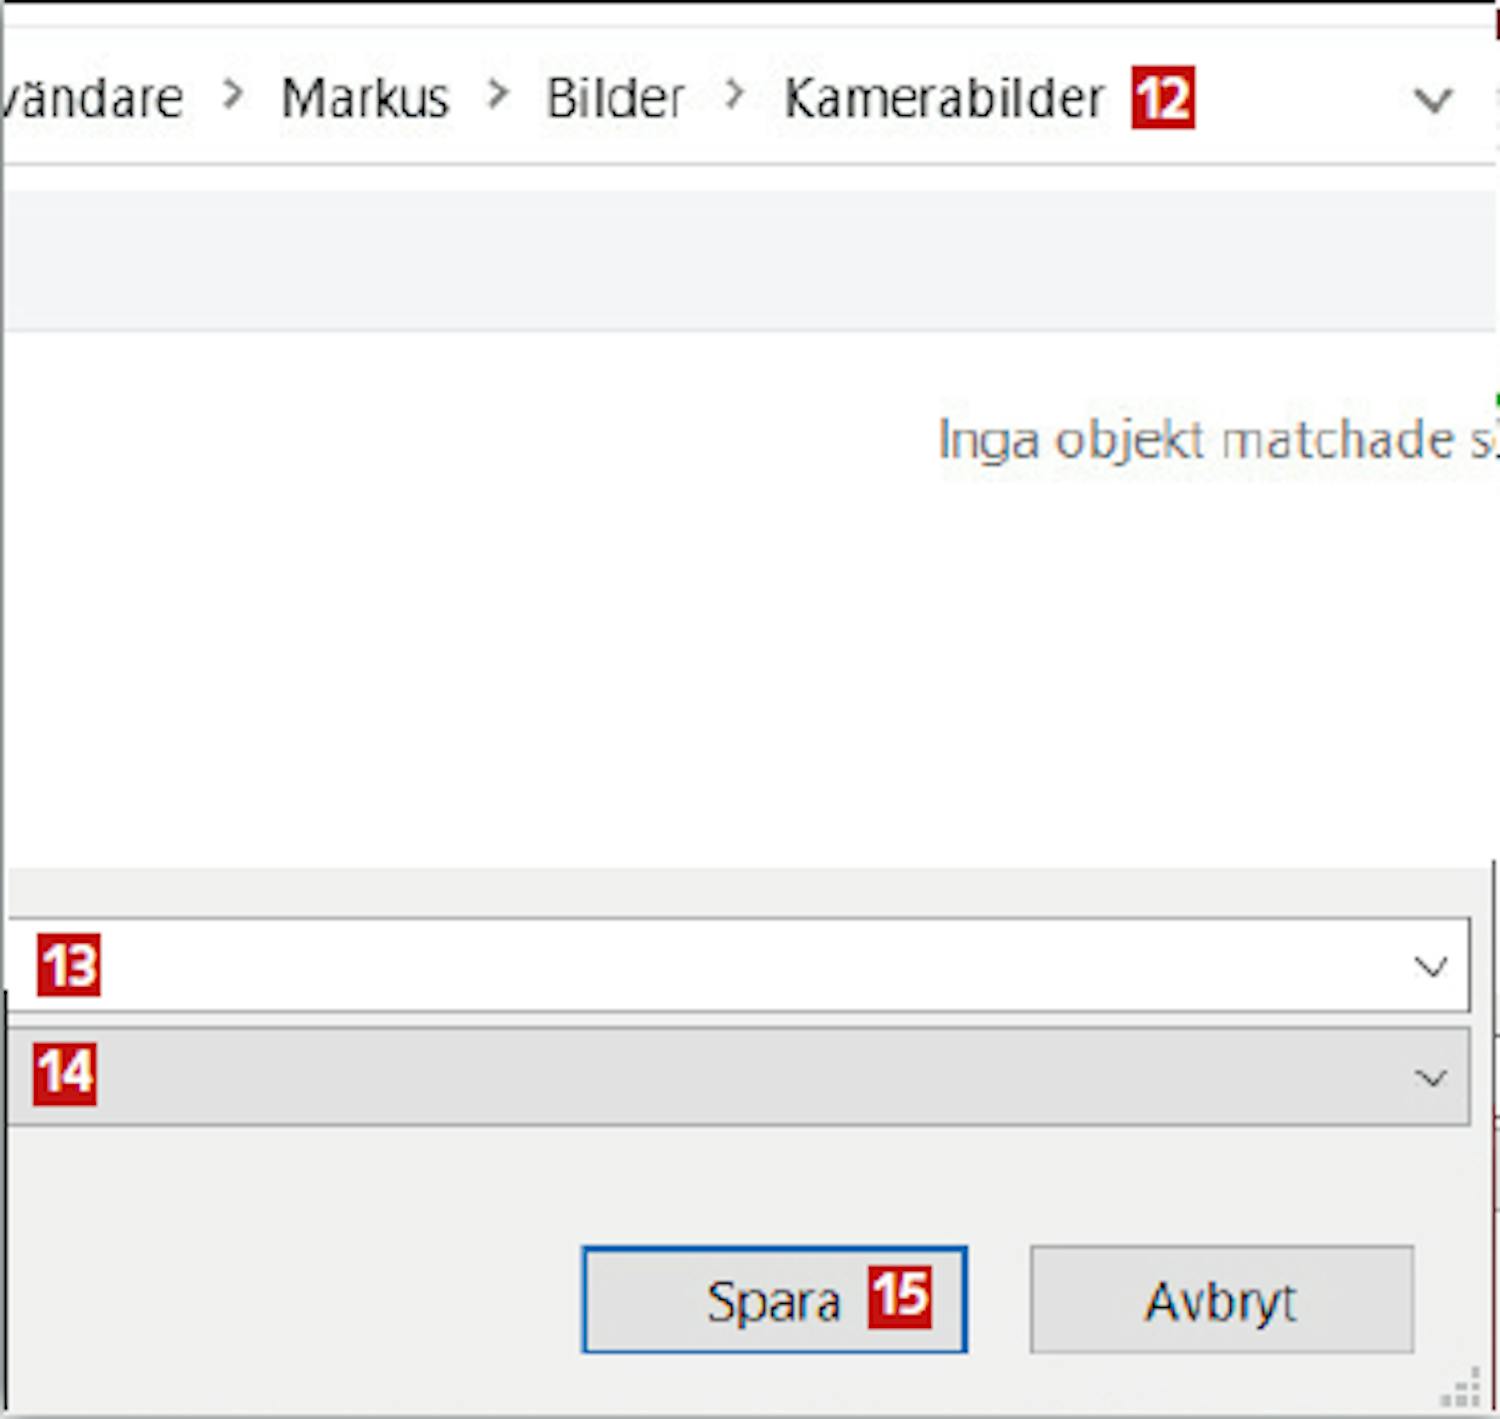Click the resize grip in the dialog corner
This screenshot has width=1500, height=1419.
point(1463,1389)
